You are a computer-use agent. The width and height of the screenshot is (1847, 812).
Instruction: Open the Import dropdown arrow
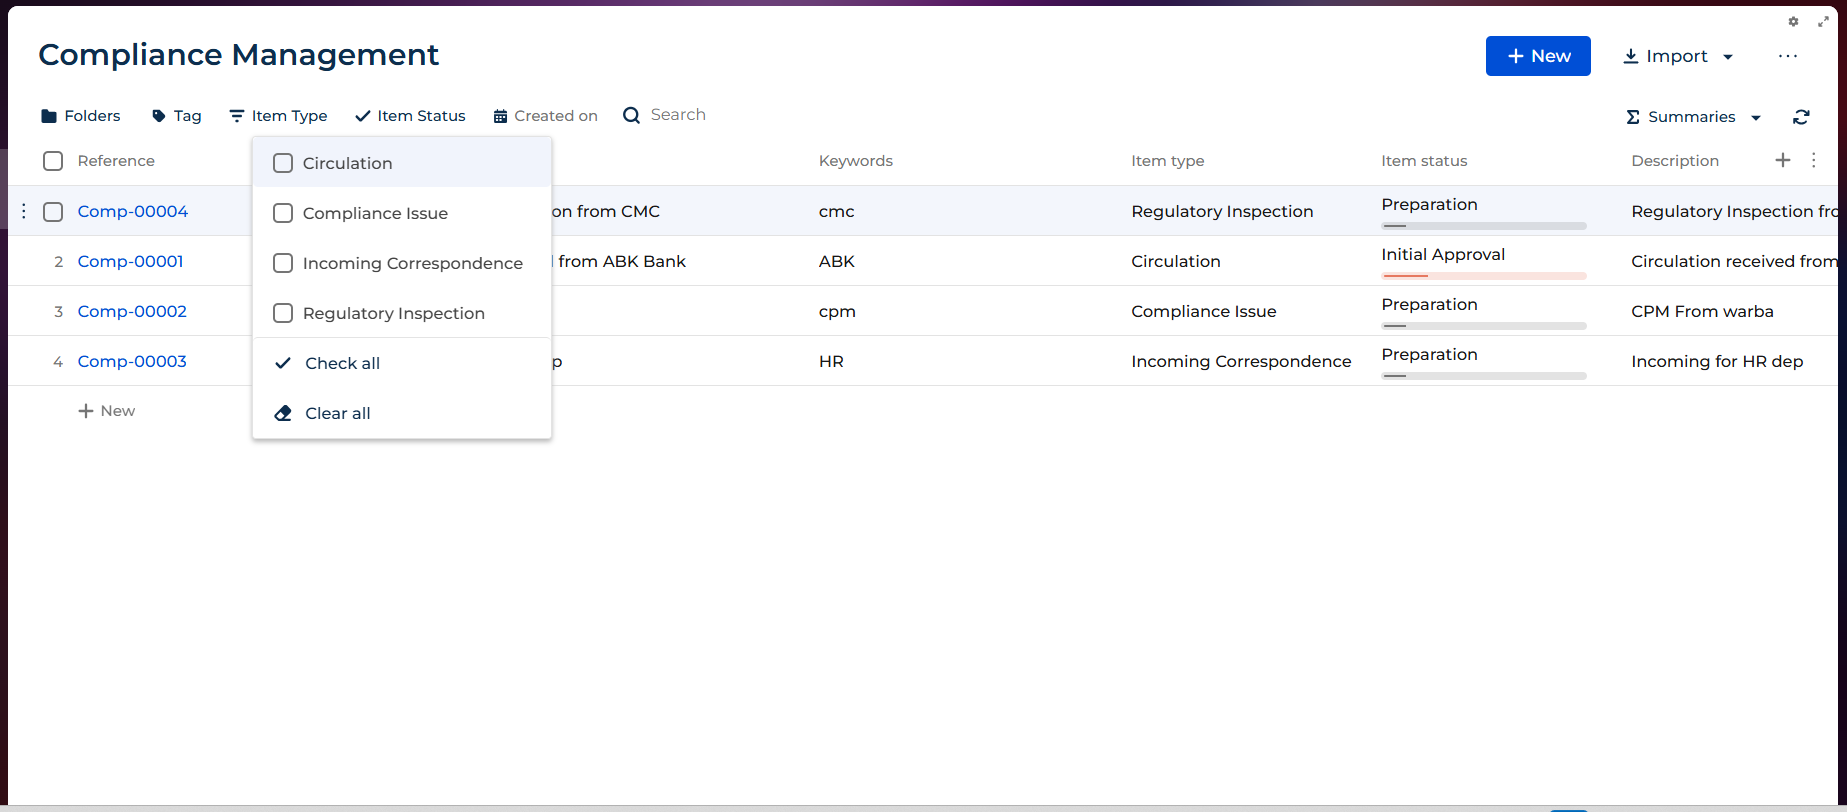click(1728, 57)
